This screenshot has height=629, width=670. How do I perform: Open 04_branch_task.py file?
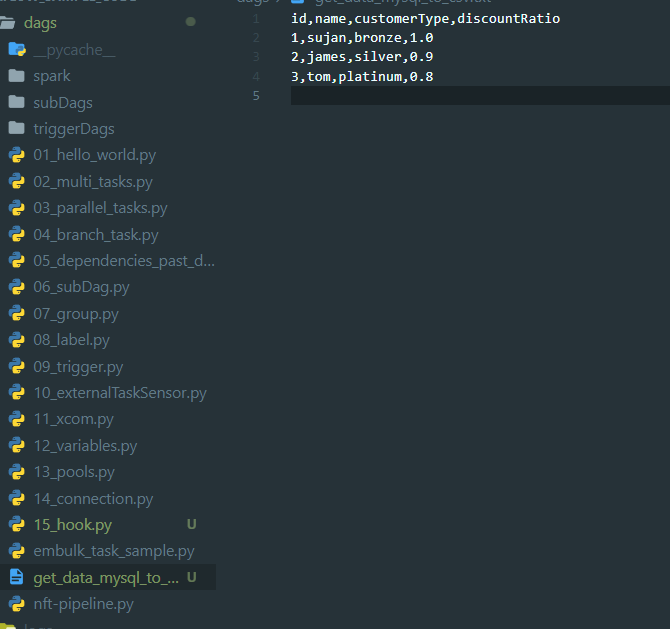[x=96, y=235]
